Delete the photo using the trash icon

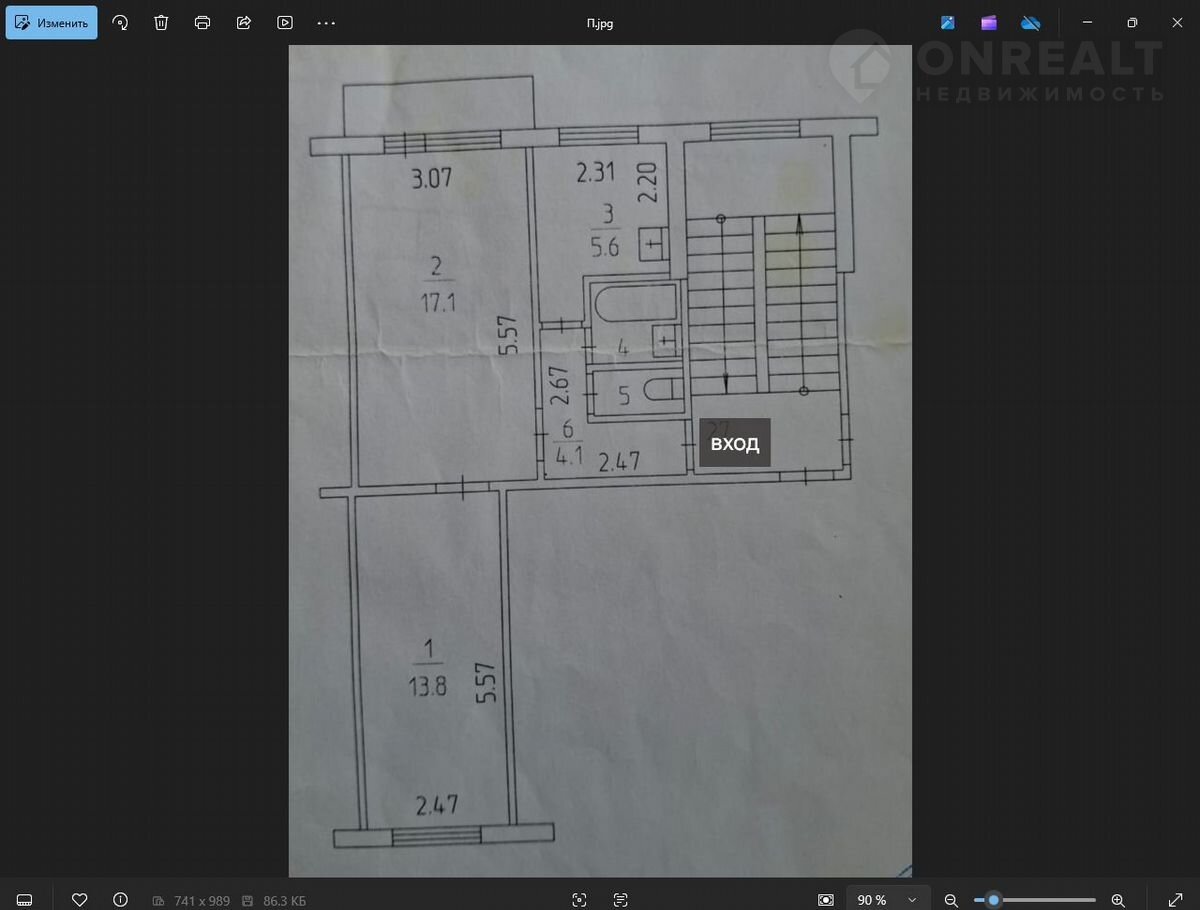pyautogui.click(x=161, y=23)
